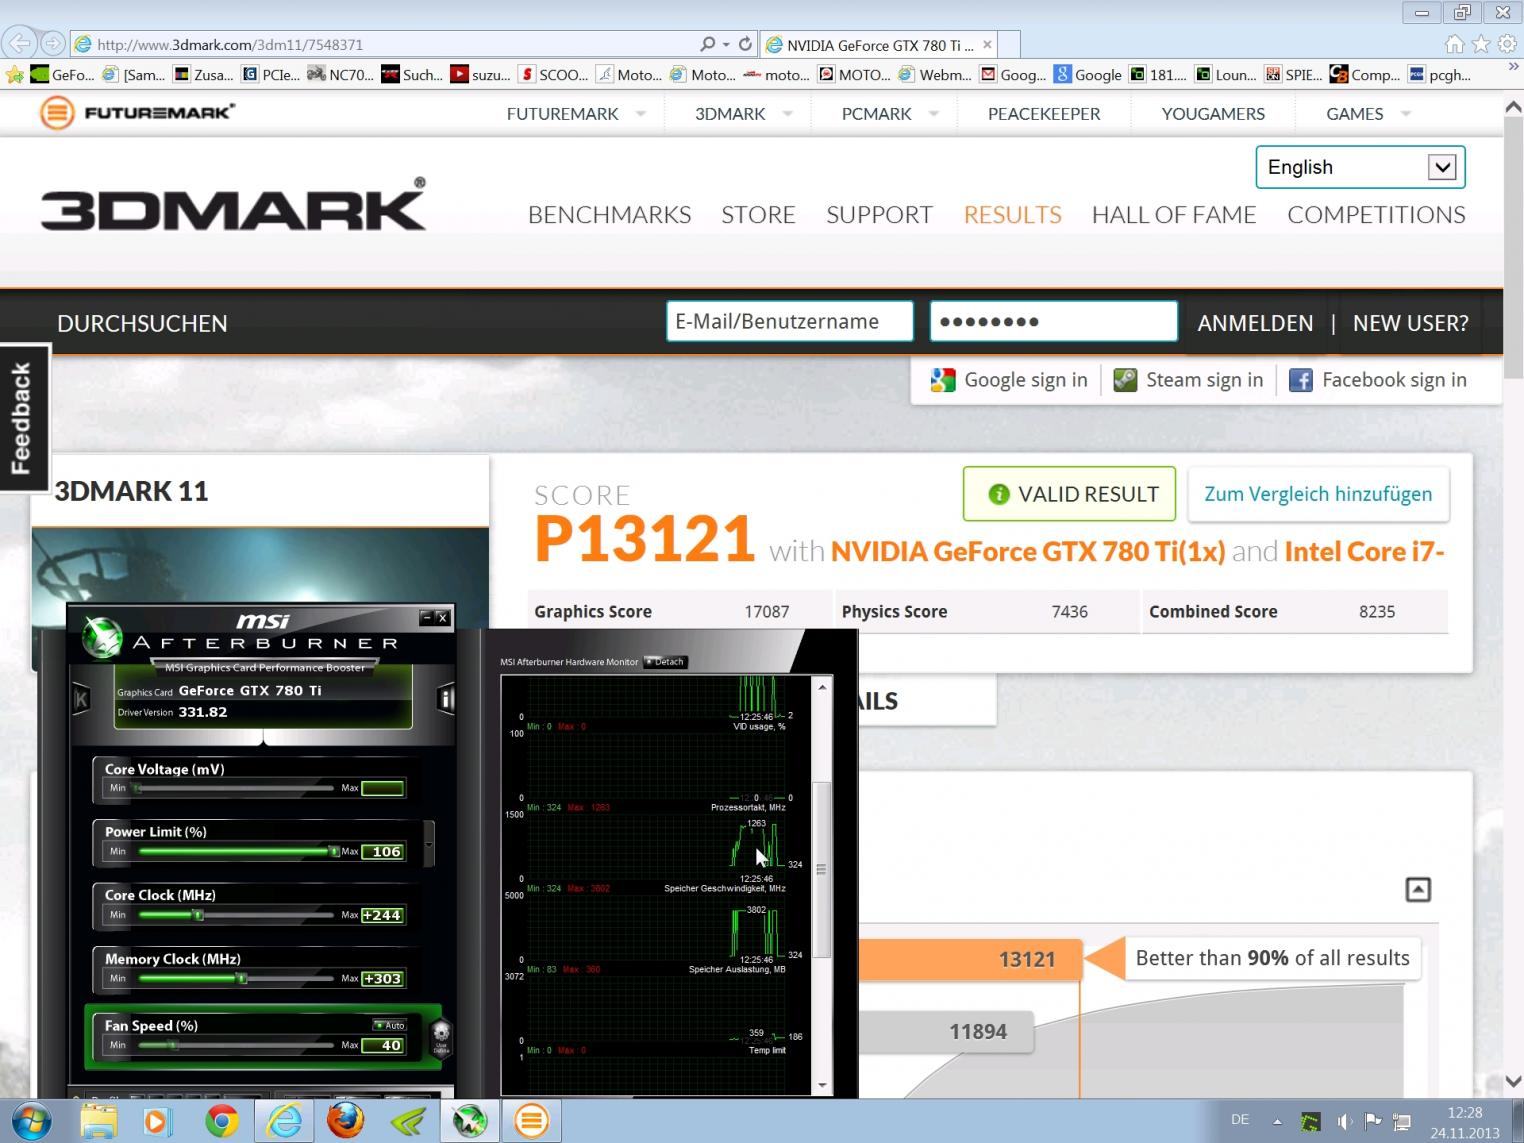Open Google Chrome from the taskbar
The height and width of the screenshot is (1143, 1524).
tap(221, 1121)
